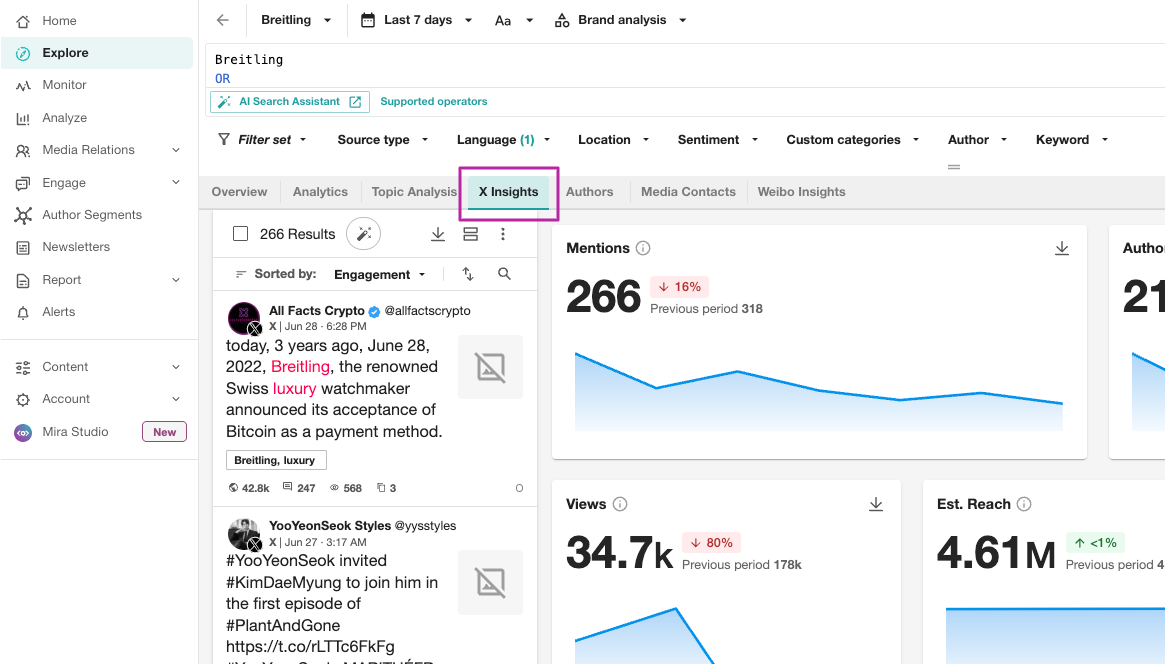Click the drag handle below filters
The width and height of the screenshot is (1165, 664).
pyautogui.click(x=954, y=167)
